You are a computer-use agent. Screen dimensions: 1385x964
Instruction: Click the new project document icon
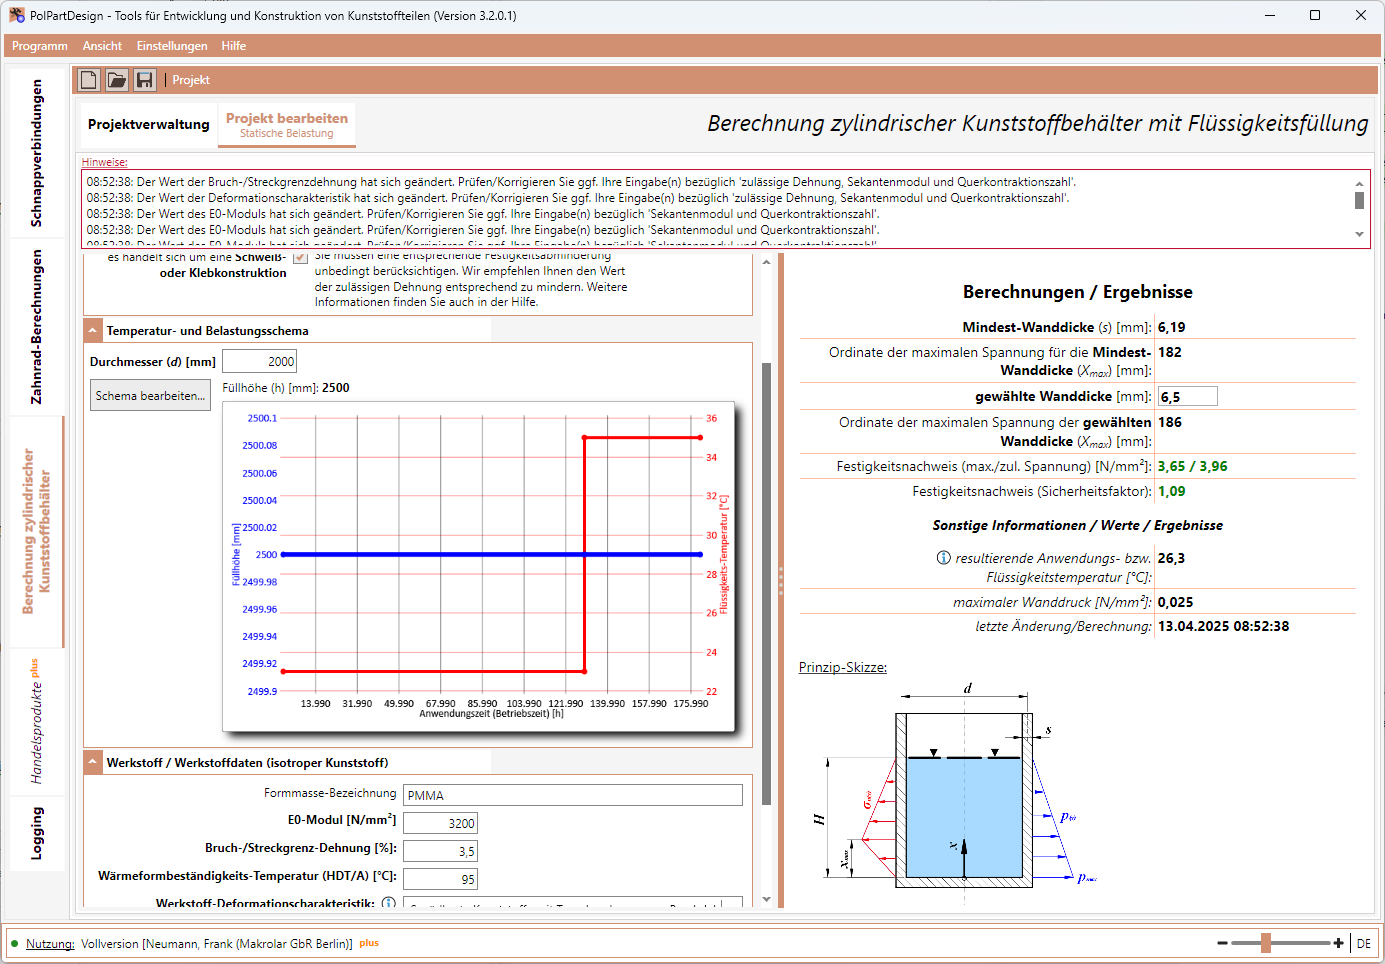(89, 80)
